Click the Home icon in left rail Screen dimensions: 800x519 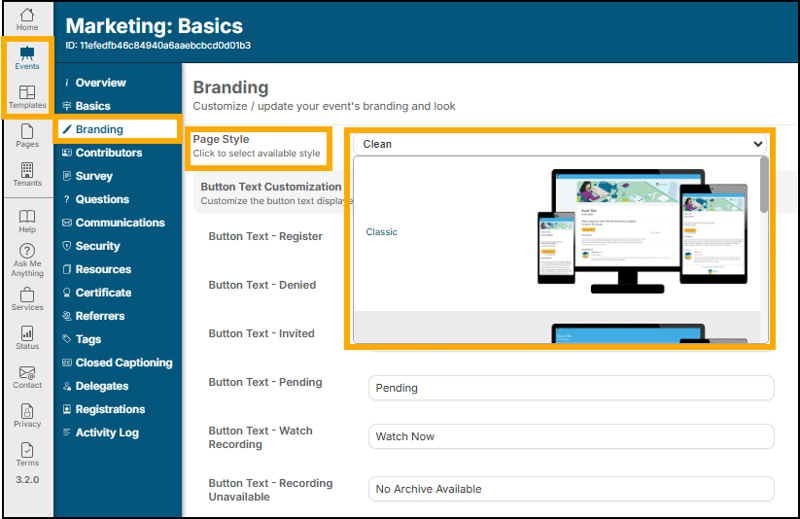point(27,16)
